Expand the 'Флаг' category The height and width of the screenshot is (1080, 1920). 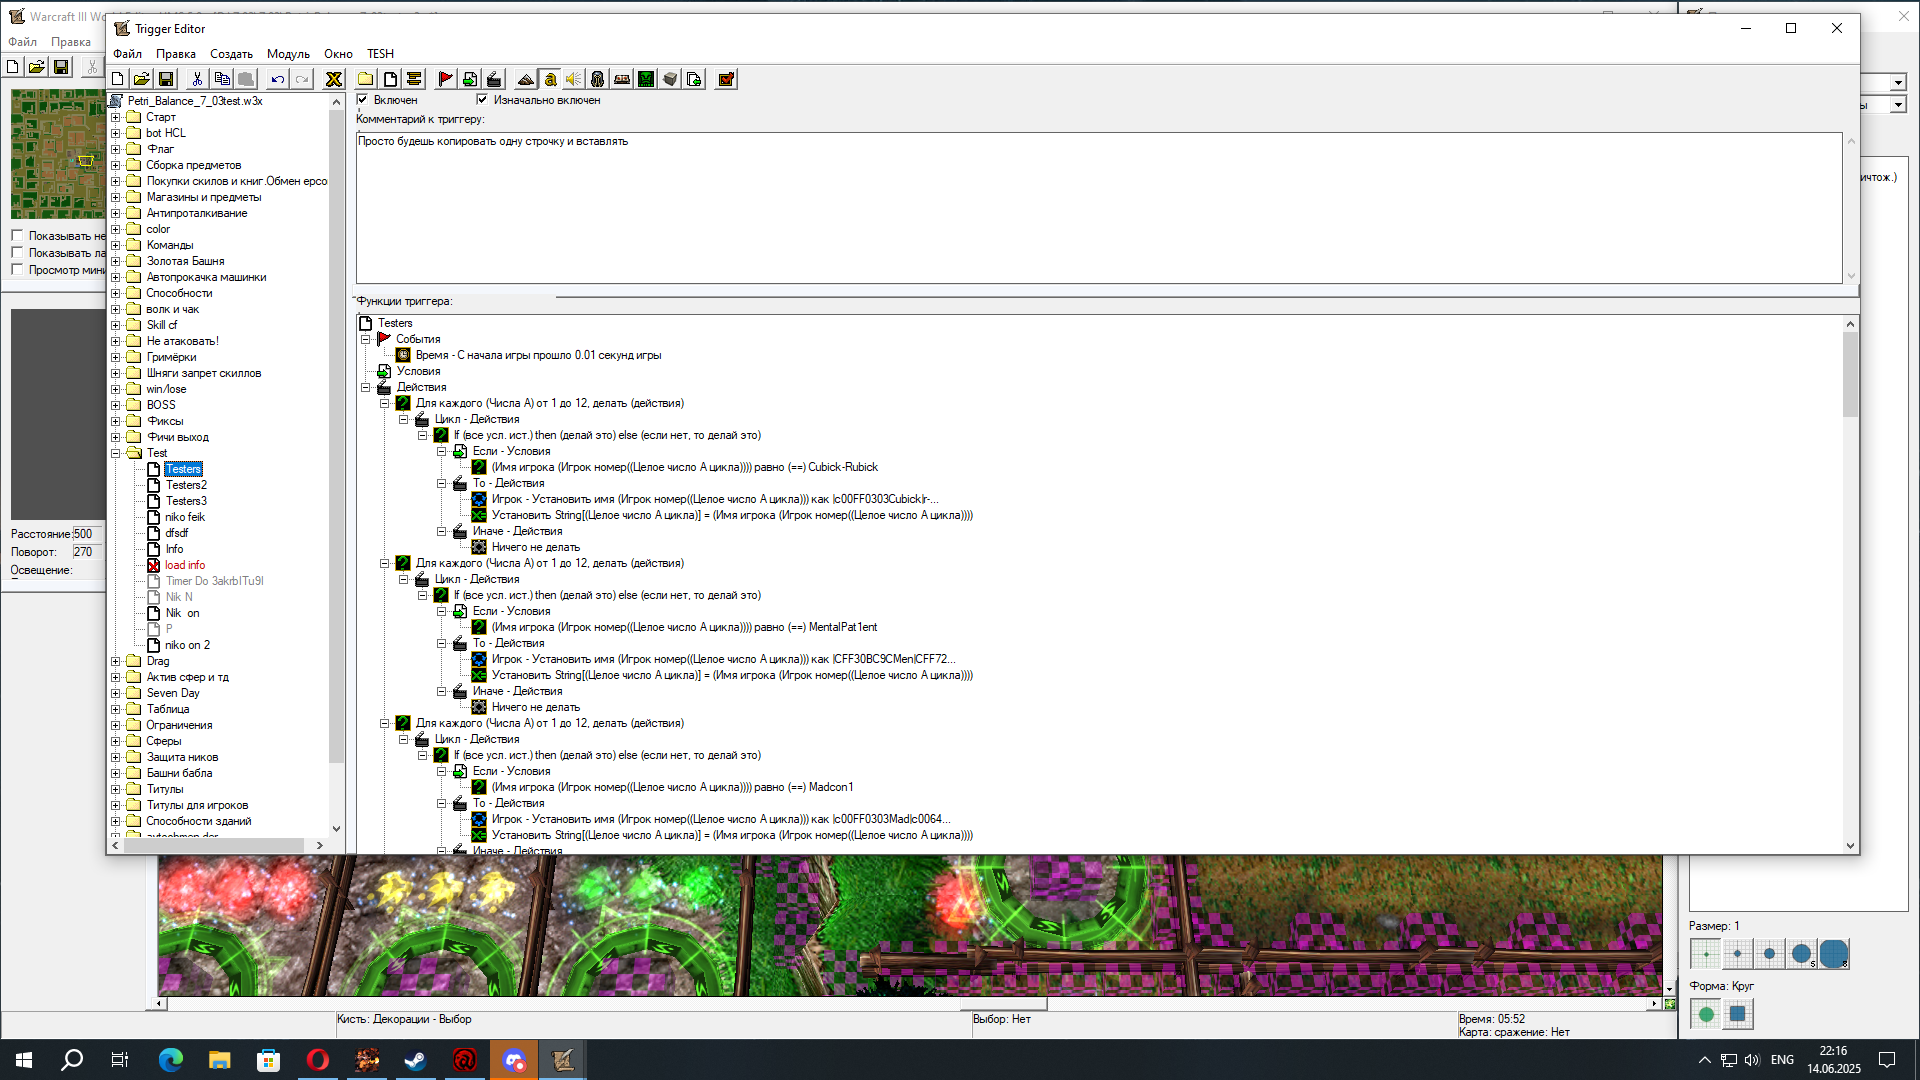point(116,149)
